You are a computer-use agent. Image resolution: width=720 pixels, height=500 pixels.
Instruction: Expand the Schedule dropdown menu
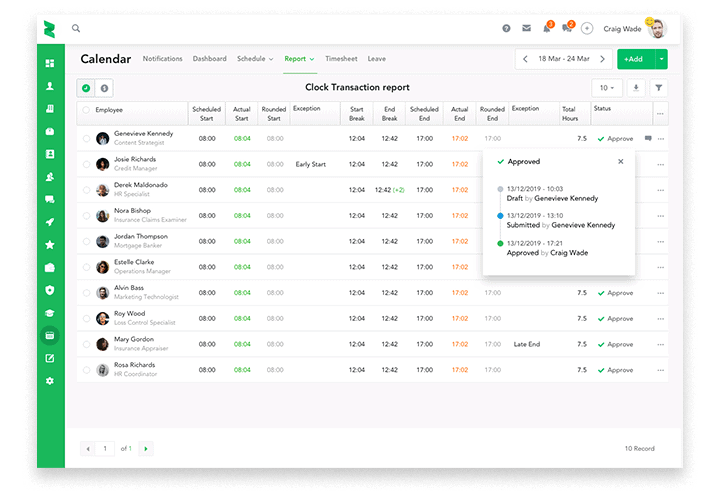point(255,59)
